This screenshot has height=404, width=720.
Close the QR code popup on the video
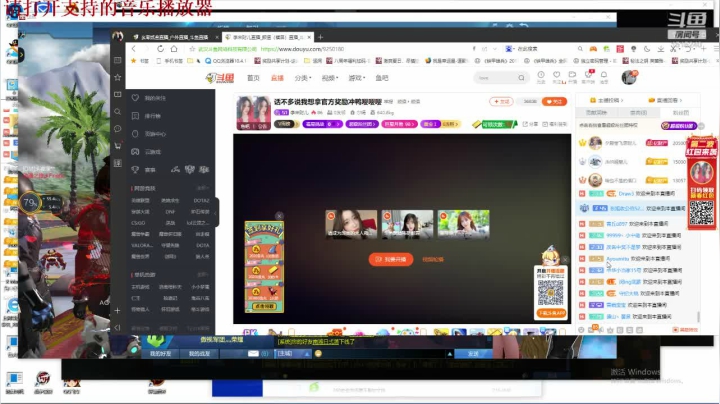point(565,260)
